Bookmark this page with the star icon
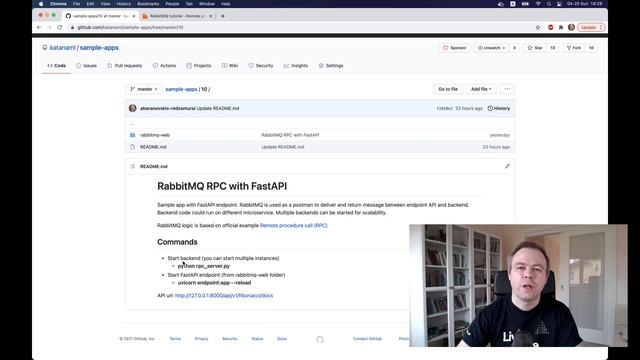The image size is (640, 360). click(538, 27)
